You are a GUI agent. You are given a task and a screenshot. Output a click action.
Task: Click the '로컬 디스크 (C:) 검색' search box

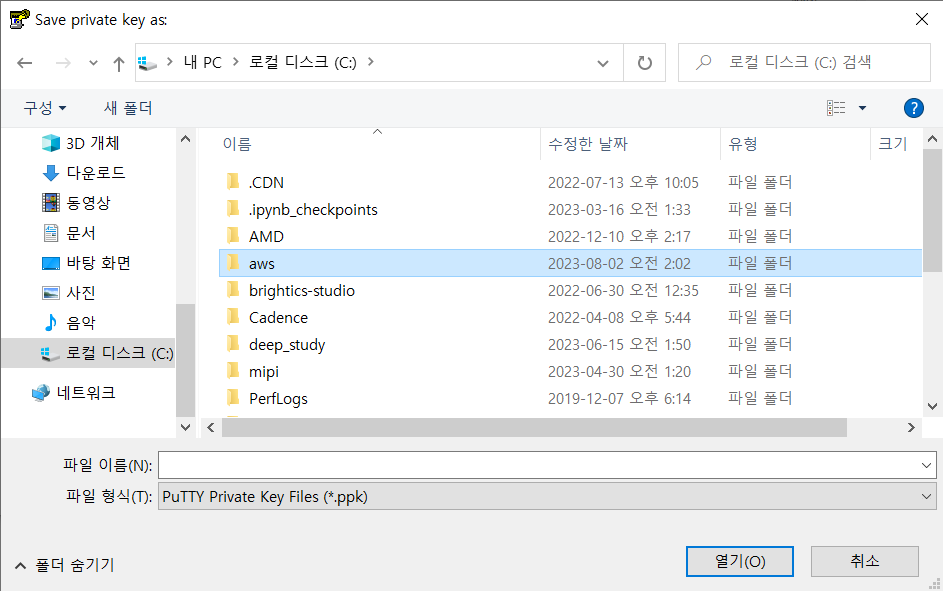[804, 63]
